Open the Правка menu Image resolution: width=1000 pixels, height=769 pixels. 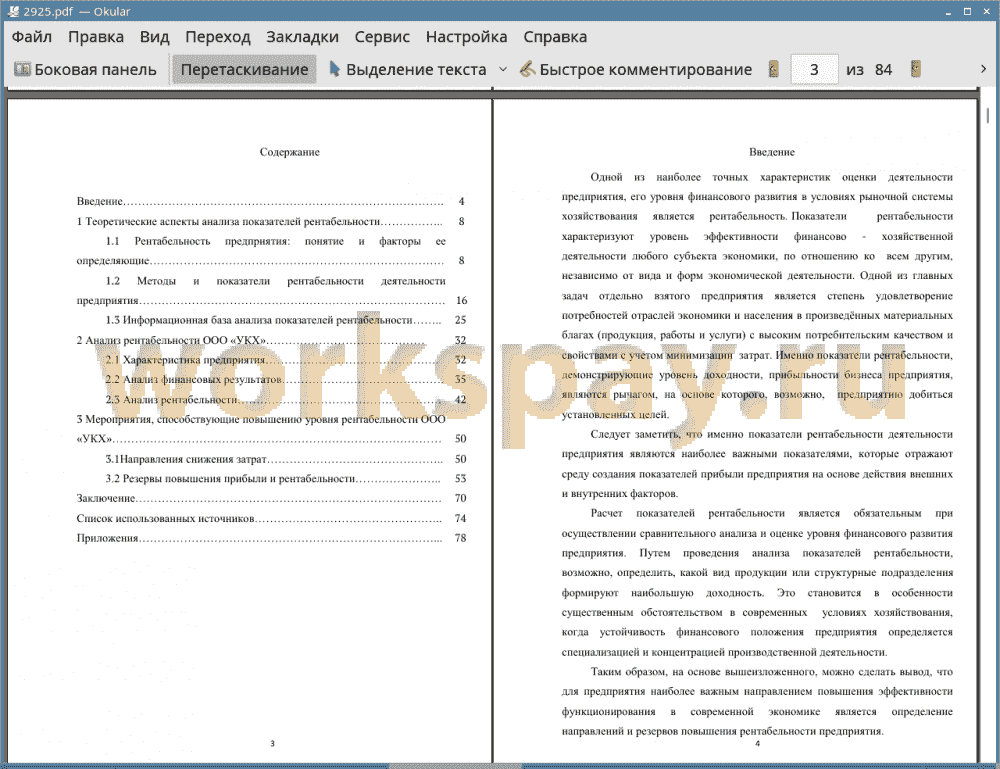tap(96, 37)
